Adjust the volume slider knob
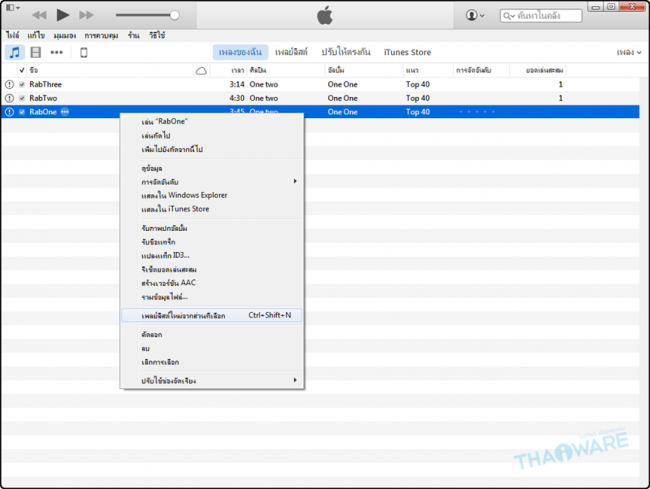 [x=175, y=15]
